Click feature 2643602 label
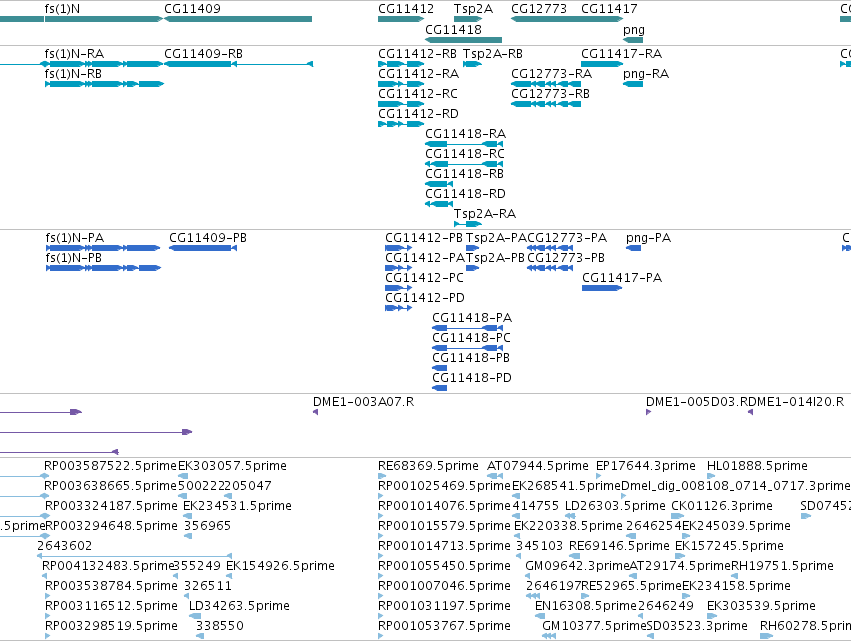851x641 pixels. 65,545
